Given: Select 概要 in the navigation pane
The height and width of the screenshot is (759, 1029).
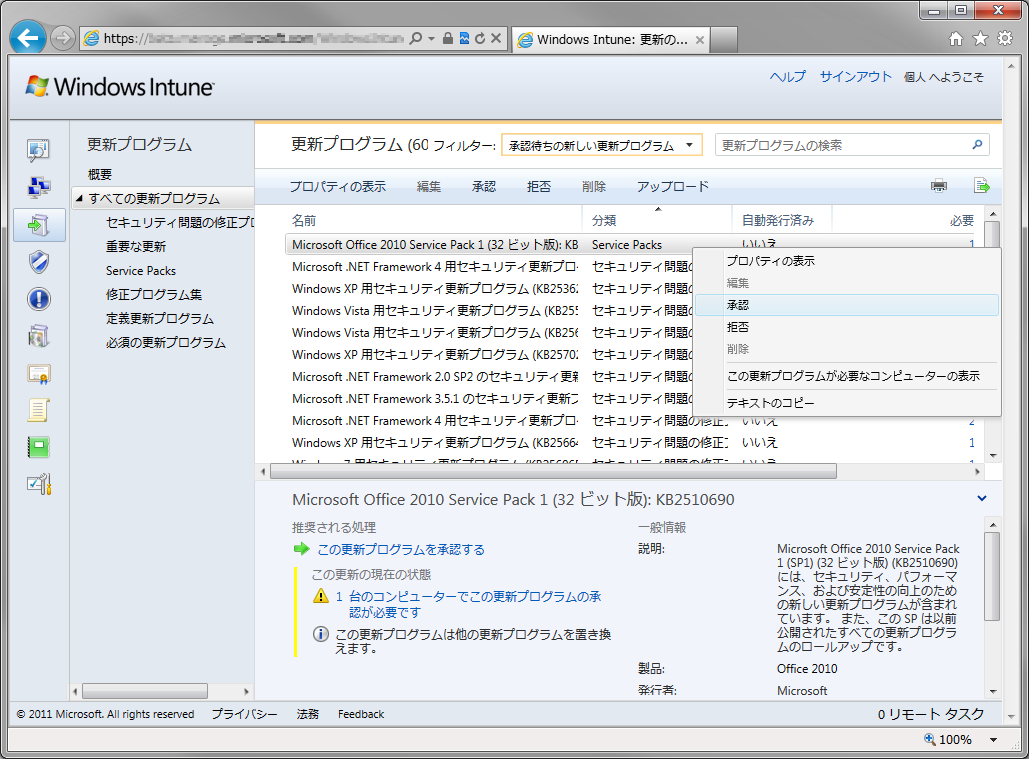Looking at the screenshot, I should click(100, 174).
